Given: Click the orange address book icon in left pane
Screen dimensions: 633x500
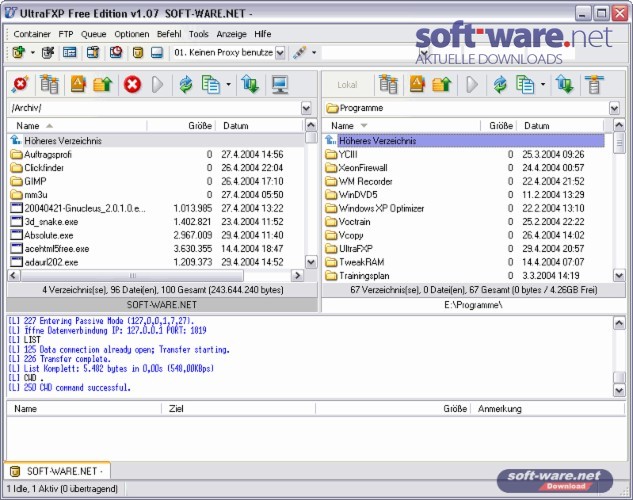Looking at the screenshot, I should (x=78, y=84).
